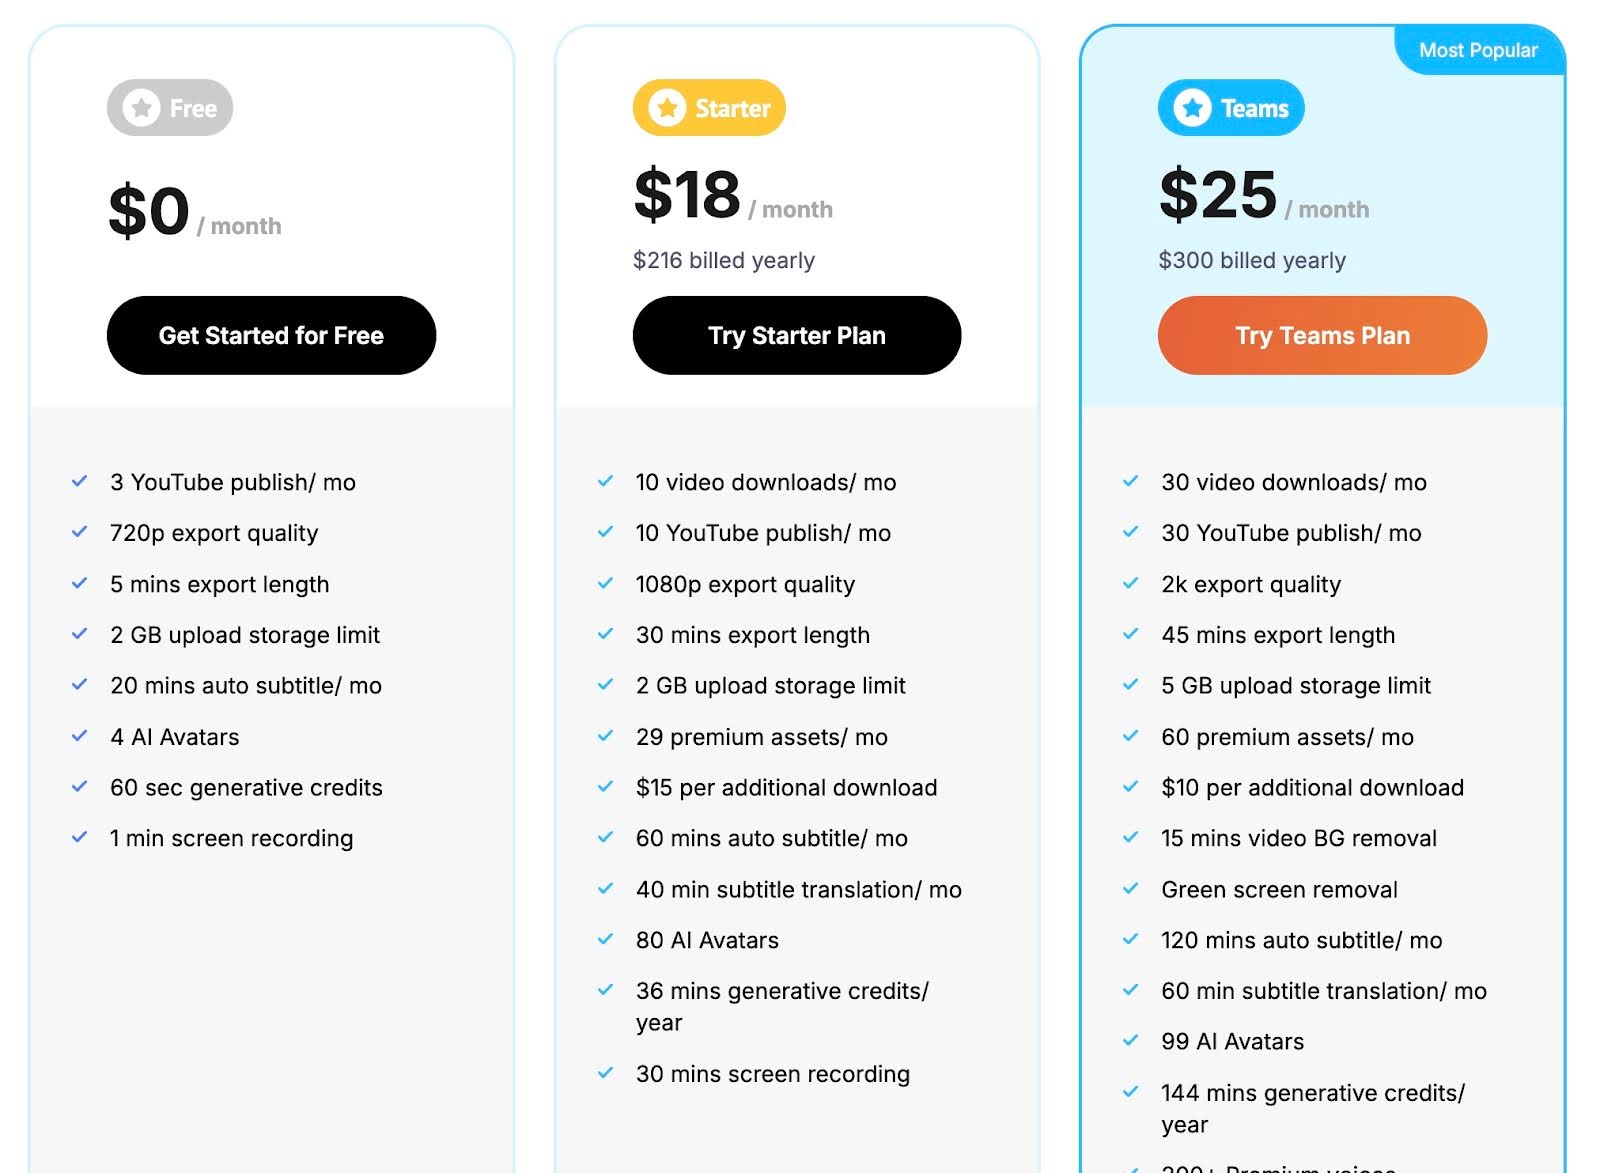The width and height of the screenshot is (1600, 1173).
Task: Click the star icon on Starter badge
Action: pyautogui.click(x=667, y=108)
